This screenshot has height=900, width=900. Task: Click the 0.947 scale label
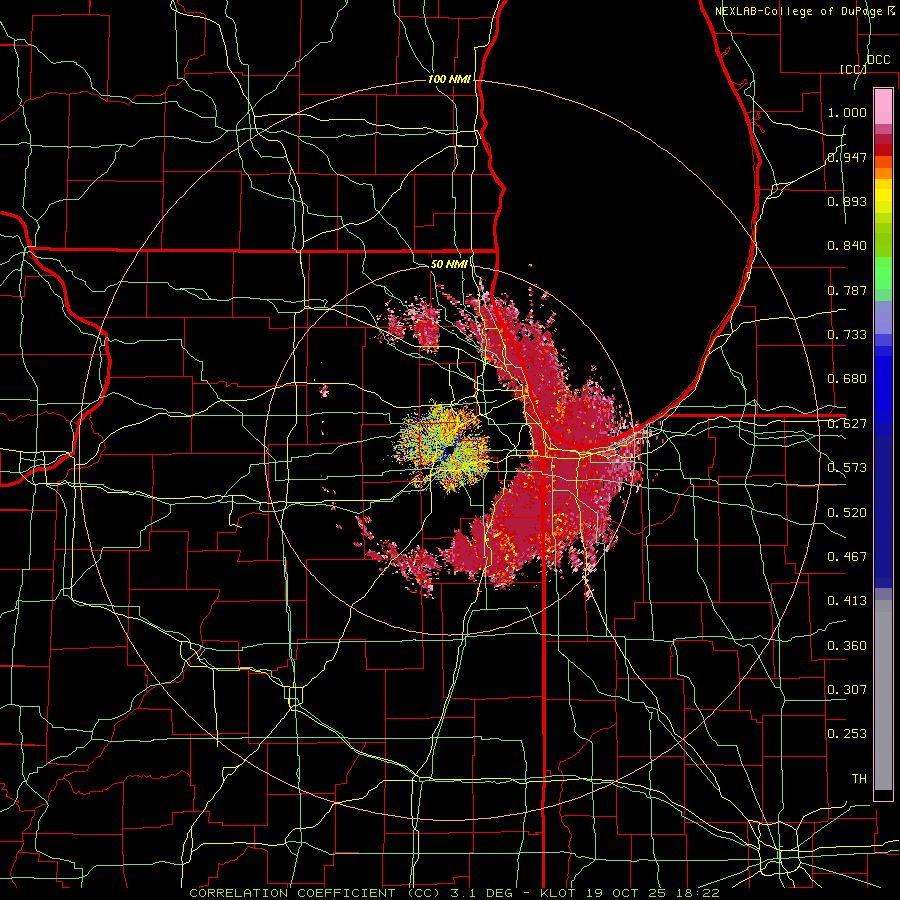click(x=847, y=157)
